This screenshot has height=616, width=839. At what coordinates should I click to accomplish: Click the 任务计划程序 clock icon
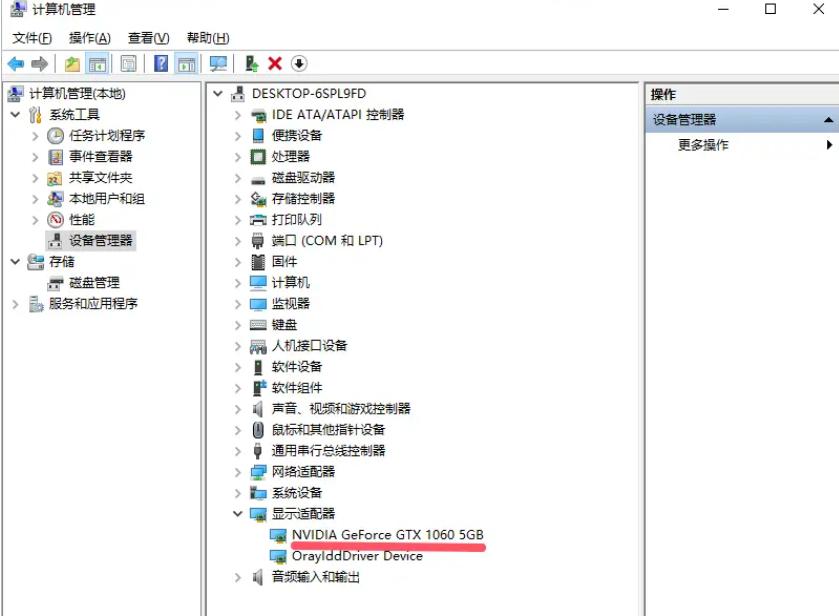coord(56,136)
